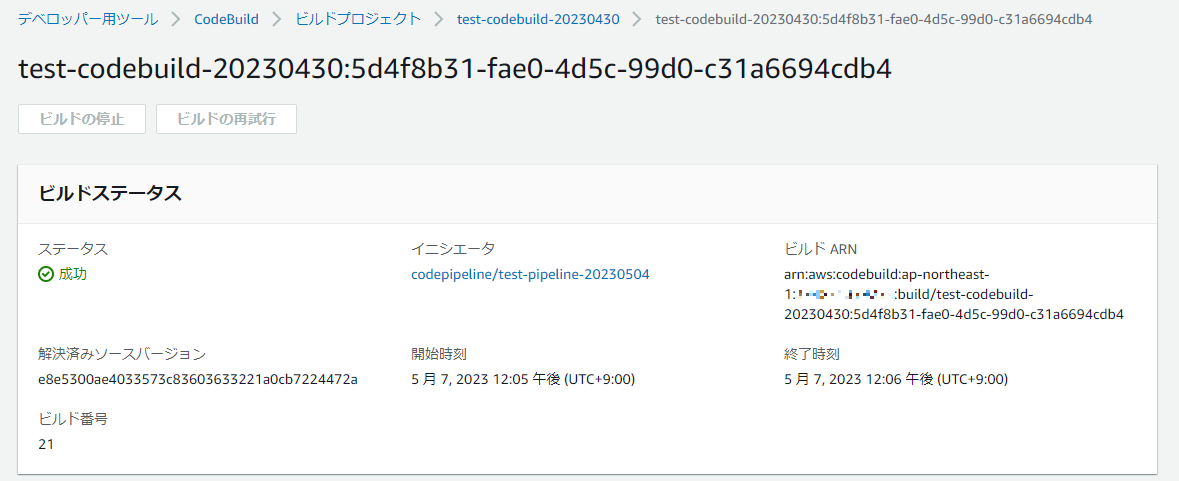Click the green success checkmark icon

pyautogui.click(x=46, y=275)
